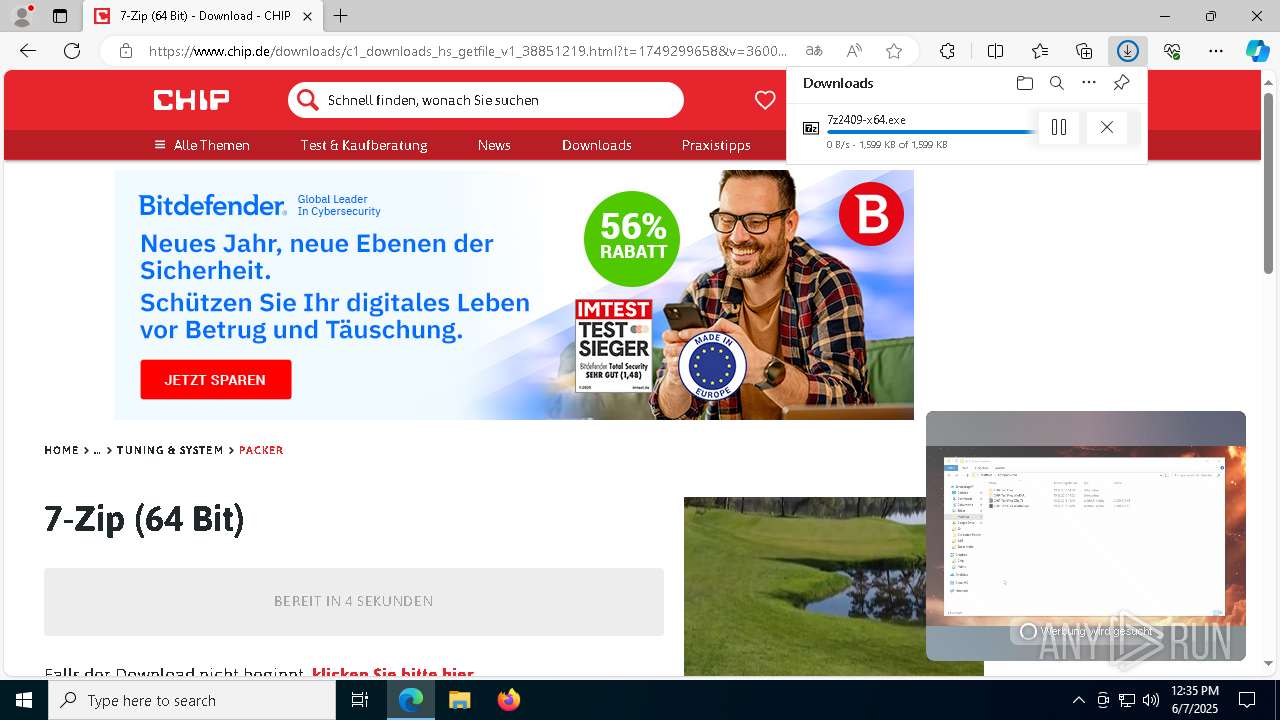Click the floating video player thumbnail
This screenshot has height=720, width=1280.
tap(1086, 536)
